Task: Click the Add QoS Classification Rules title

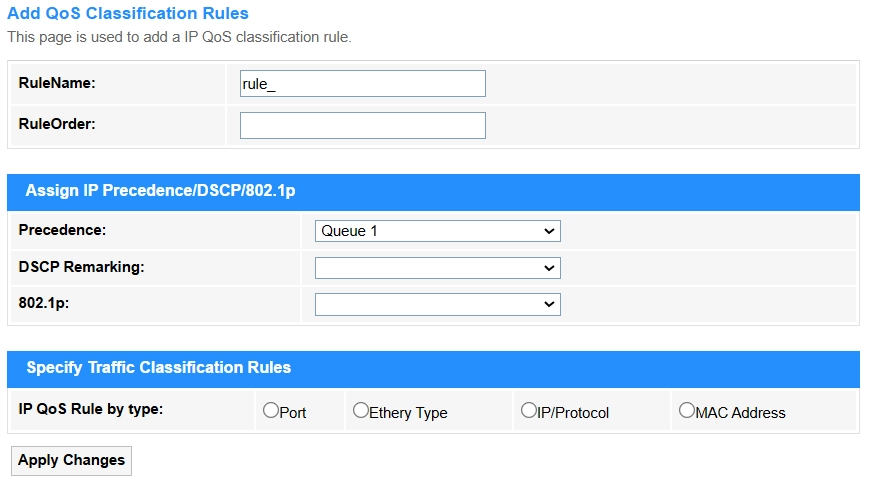Action: tap(127, 14)
